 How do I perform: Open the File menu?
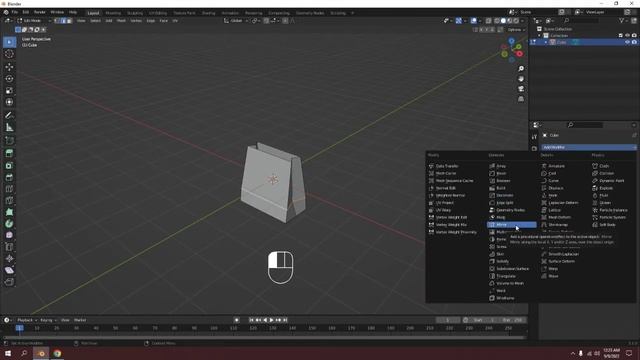(x=15, y=12)
